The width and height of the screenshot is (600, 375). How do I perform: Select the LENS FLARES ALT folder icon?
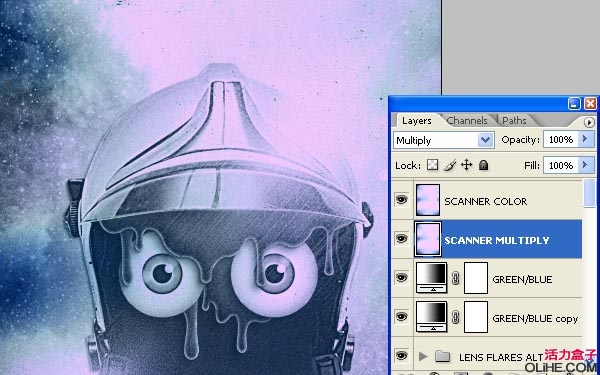pos(442,357)
